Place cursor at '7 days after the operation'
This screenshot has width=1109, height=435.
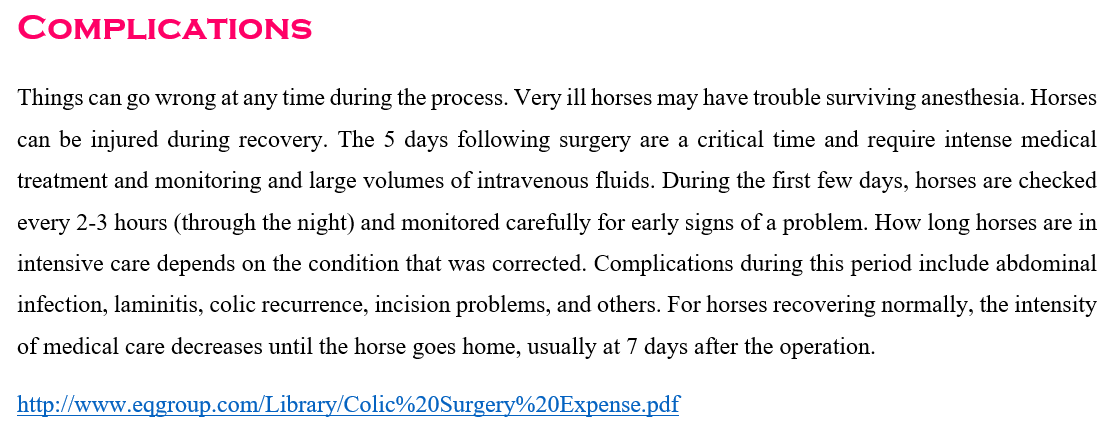749,347
